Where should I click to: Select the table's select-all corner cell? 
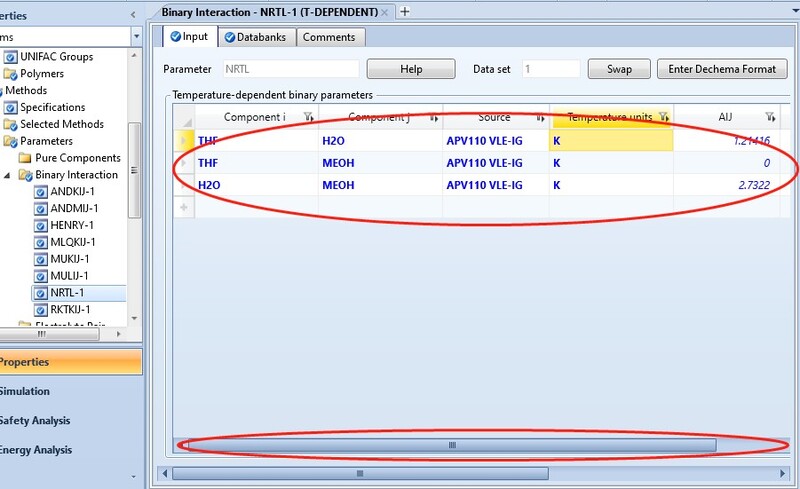click(x=184, y=117)
